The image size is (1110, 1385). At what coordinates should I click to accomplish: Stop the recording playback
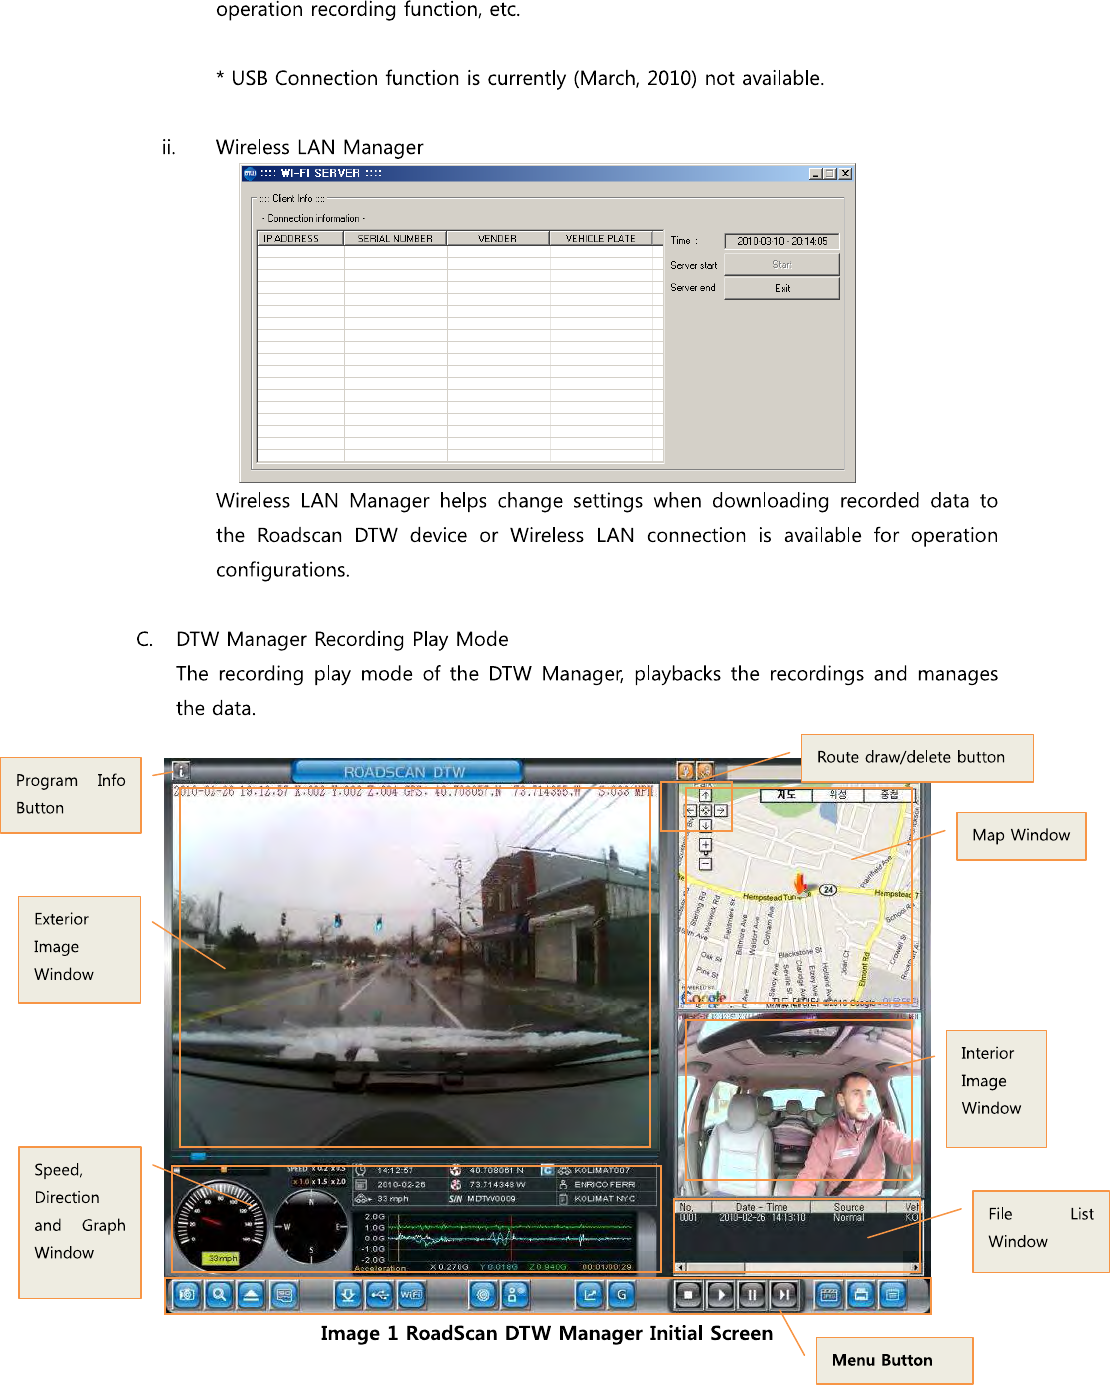pyautogui.click(x=688, y=1295)
